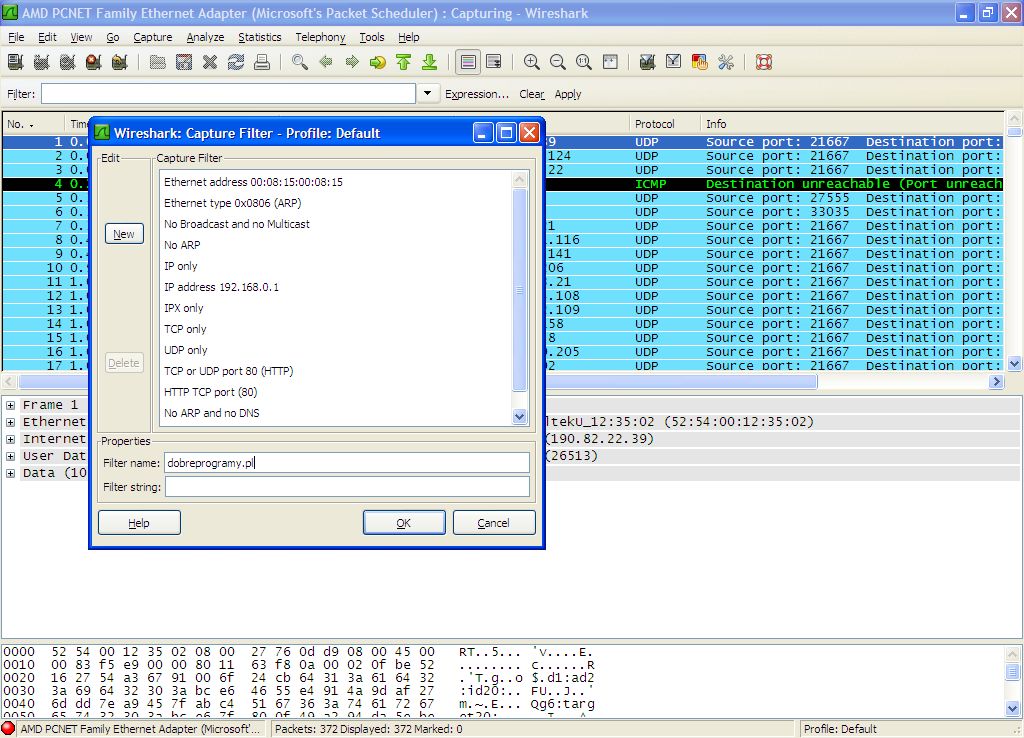Click the capture filter list's scroll-down arrow

click(520, 416)
